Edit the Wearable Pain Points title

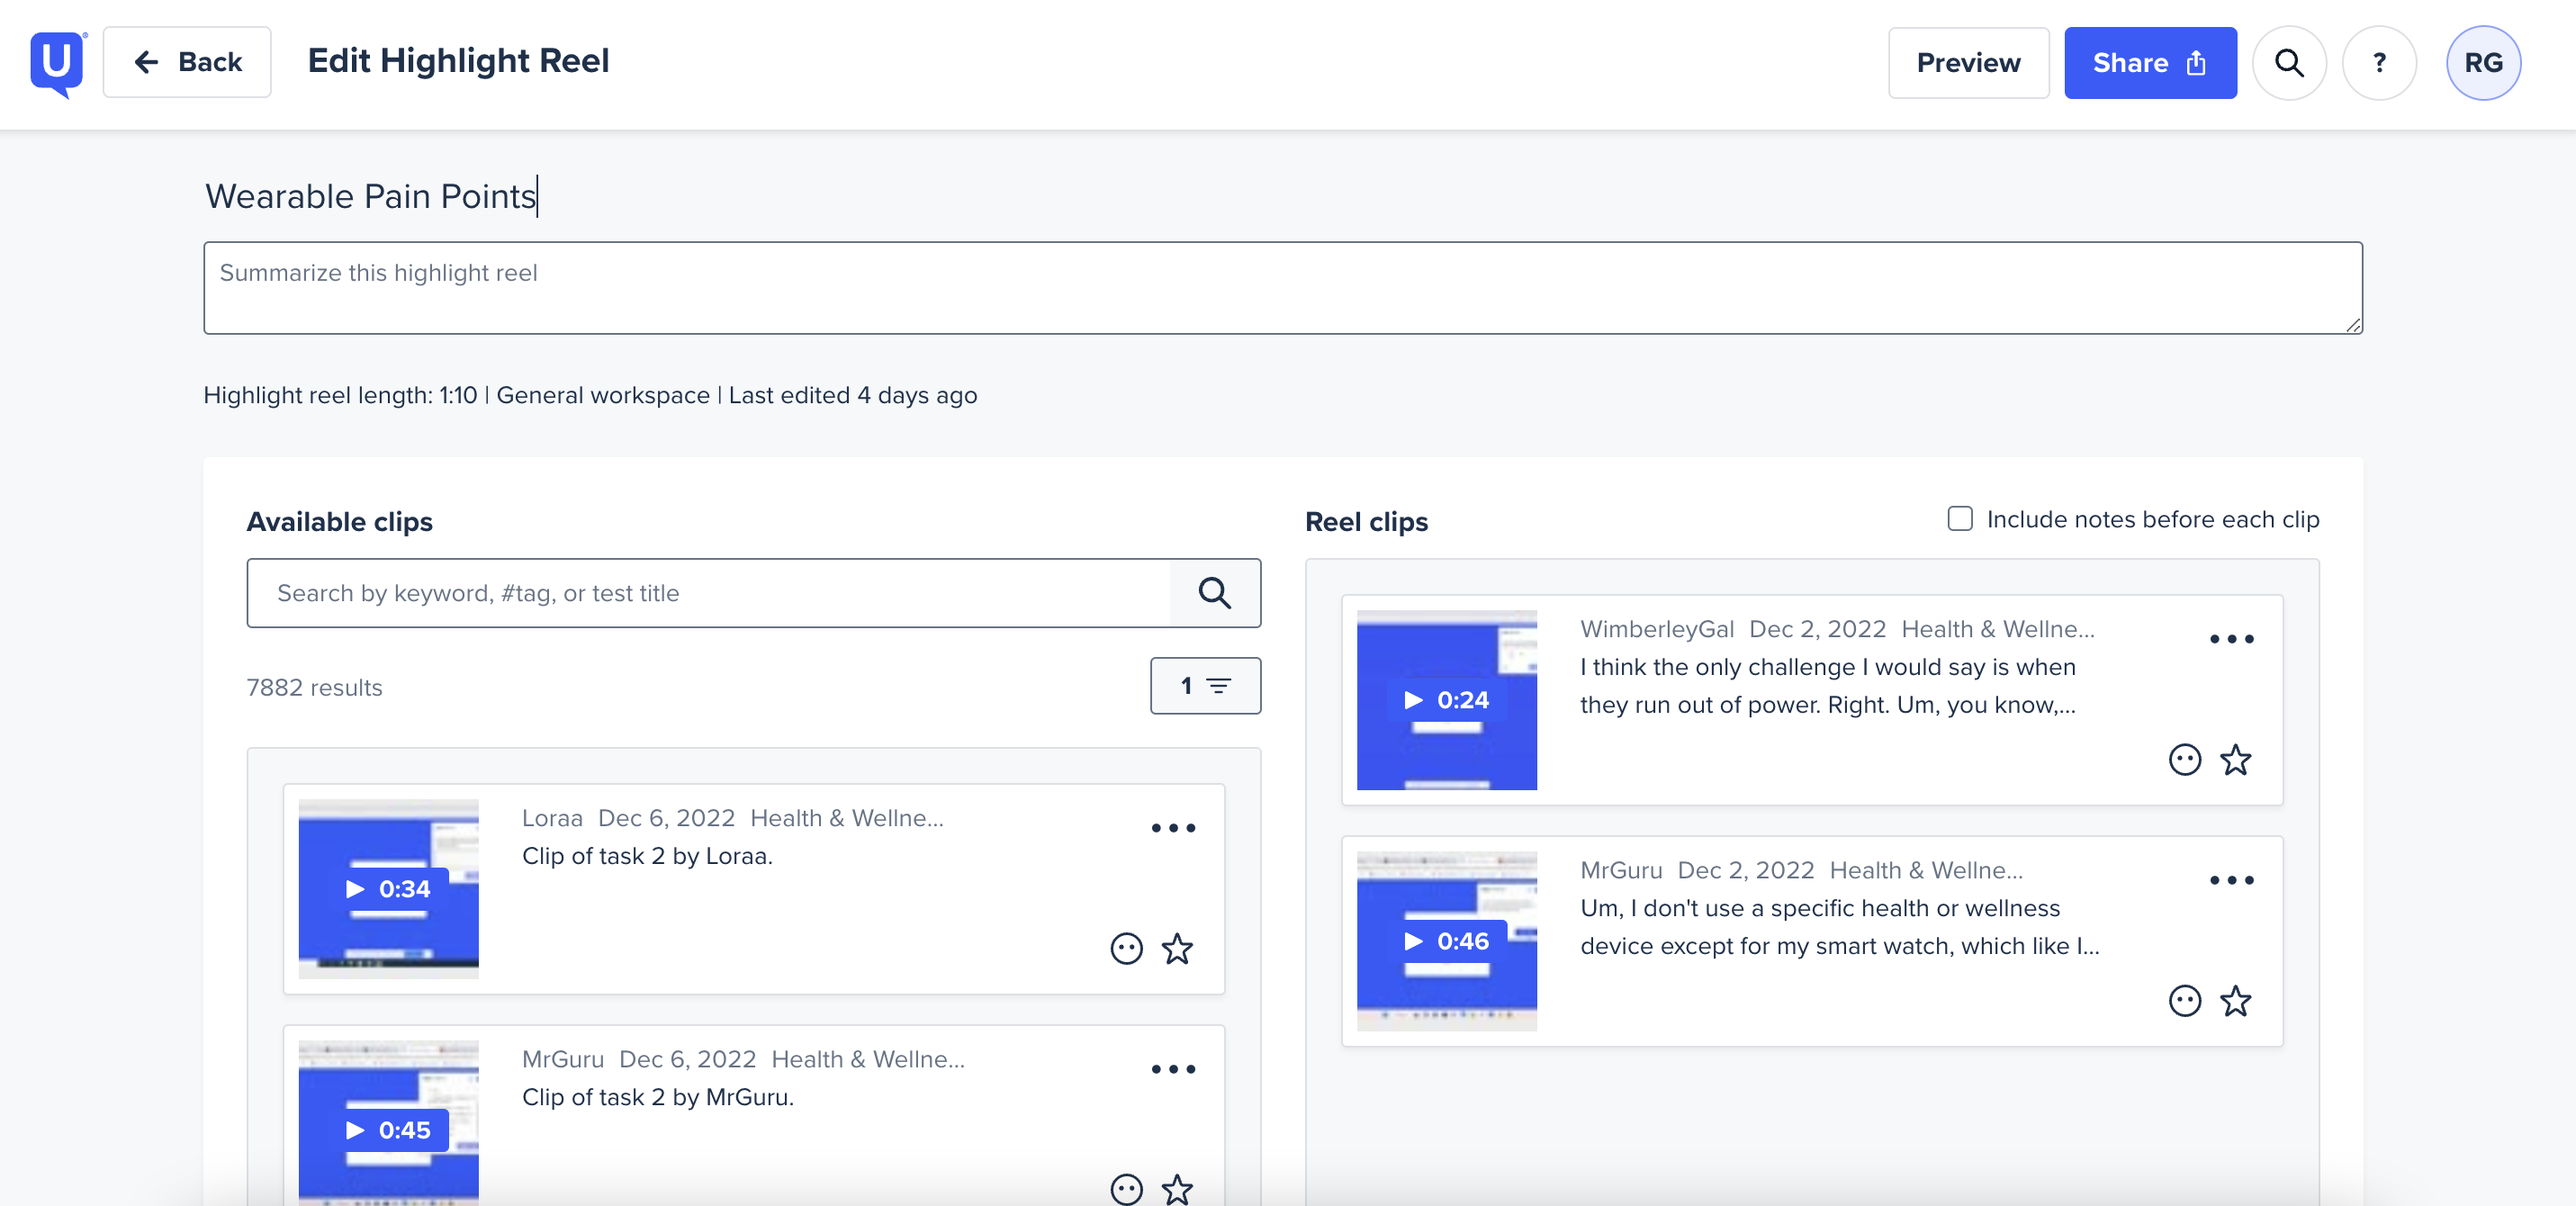point(371,196)
